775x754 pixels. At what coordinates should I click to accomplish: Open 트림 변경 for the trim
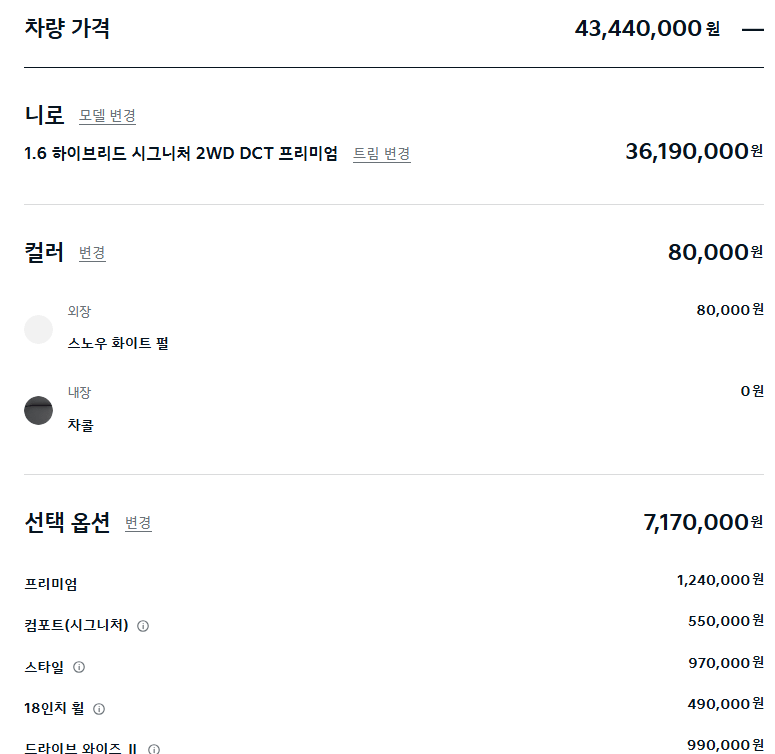click(x=381, y=154)
